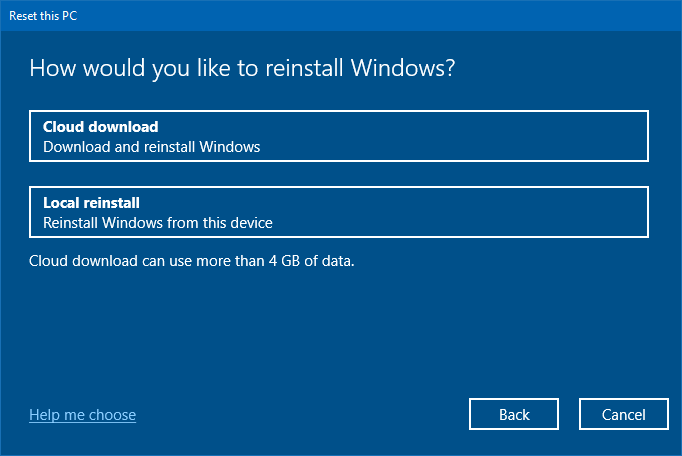The width and height of the screenshot is (682, 456).
Task: Pick reinstalling Windows from local files
Action: coord(339,212)
